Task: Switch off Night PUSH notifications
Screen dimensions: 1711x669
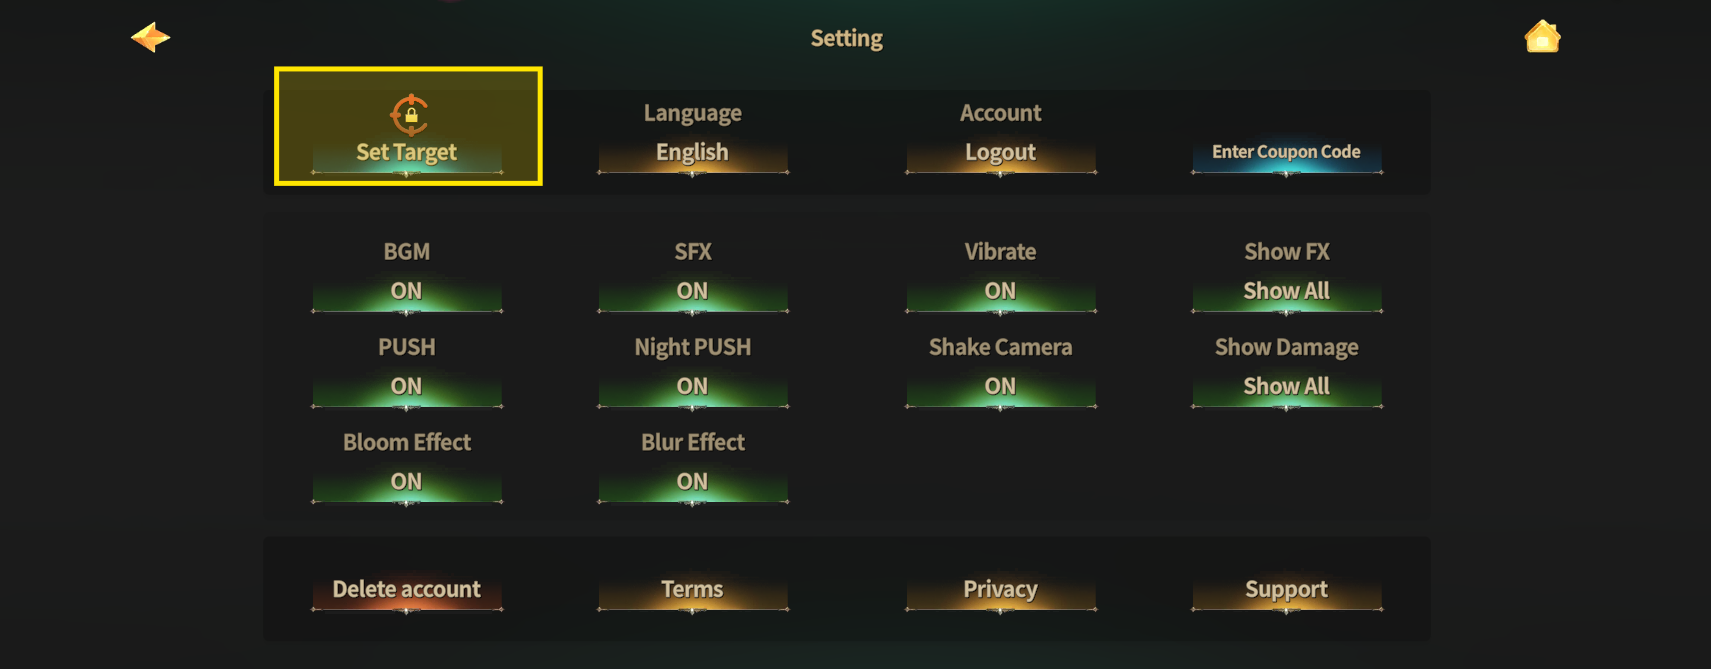Action: 692,387
